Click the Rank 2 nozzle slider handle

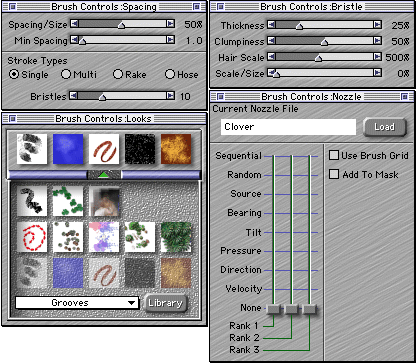tap(292, 309)
